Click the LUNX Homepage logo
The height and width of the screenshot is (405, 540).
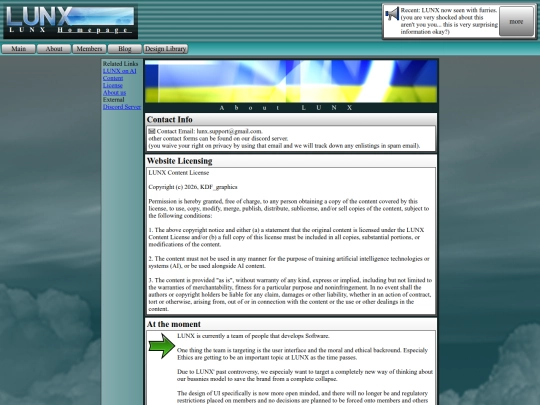point(71,21)
